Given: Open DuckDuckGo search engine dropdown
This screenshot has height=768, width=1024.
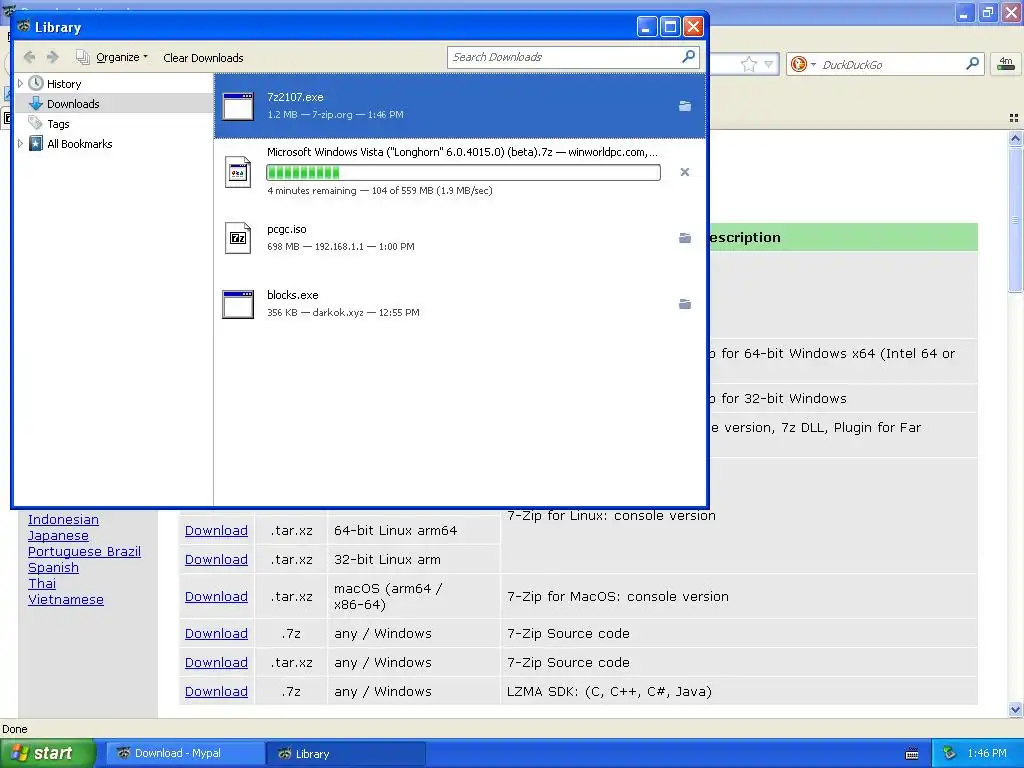Looking at the screenshot, I should (x=803, y=64).
